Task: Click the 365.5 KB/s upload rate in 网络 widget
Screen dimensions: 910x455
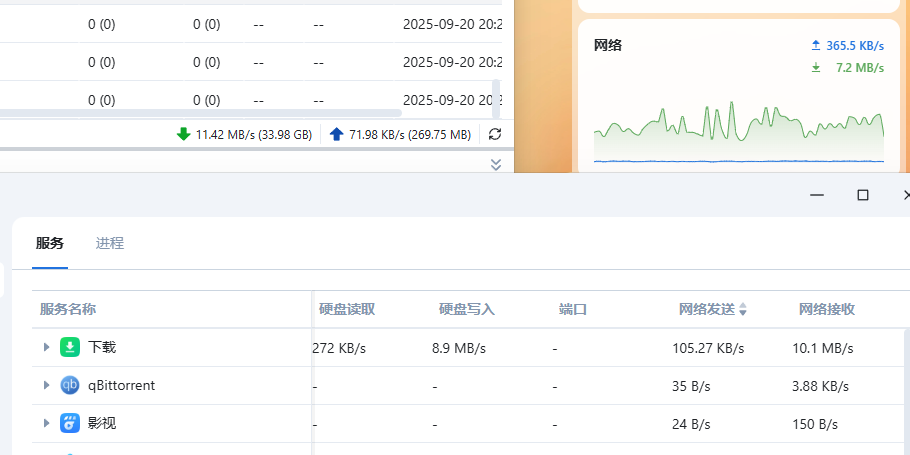Action: (x=855, y=45)
